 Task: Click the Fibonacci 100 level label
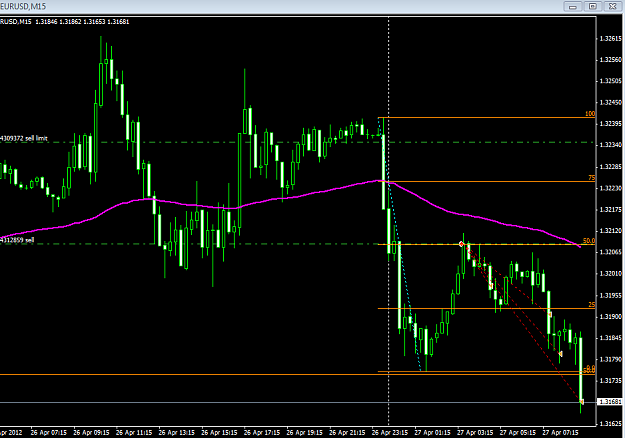(x=590, y=114)
